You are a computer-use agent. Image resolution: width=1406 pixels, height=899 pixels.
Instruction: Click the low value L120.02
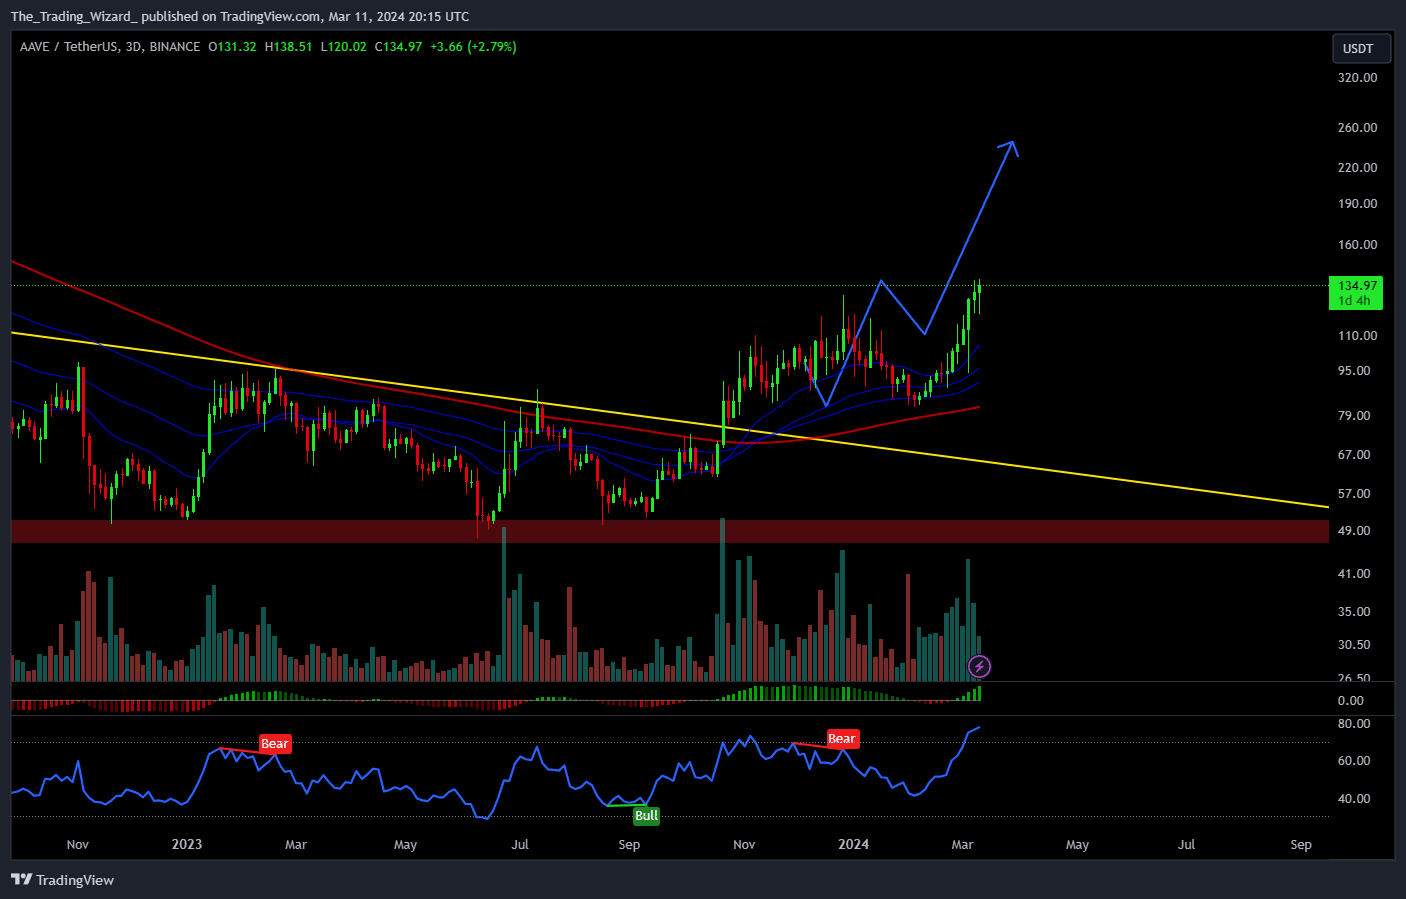344,47
